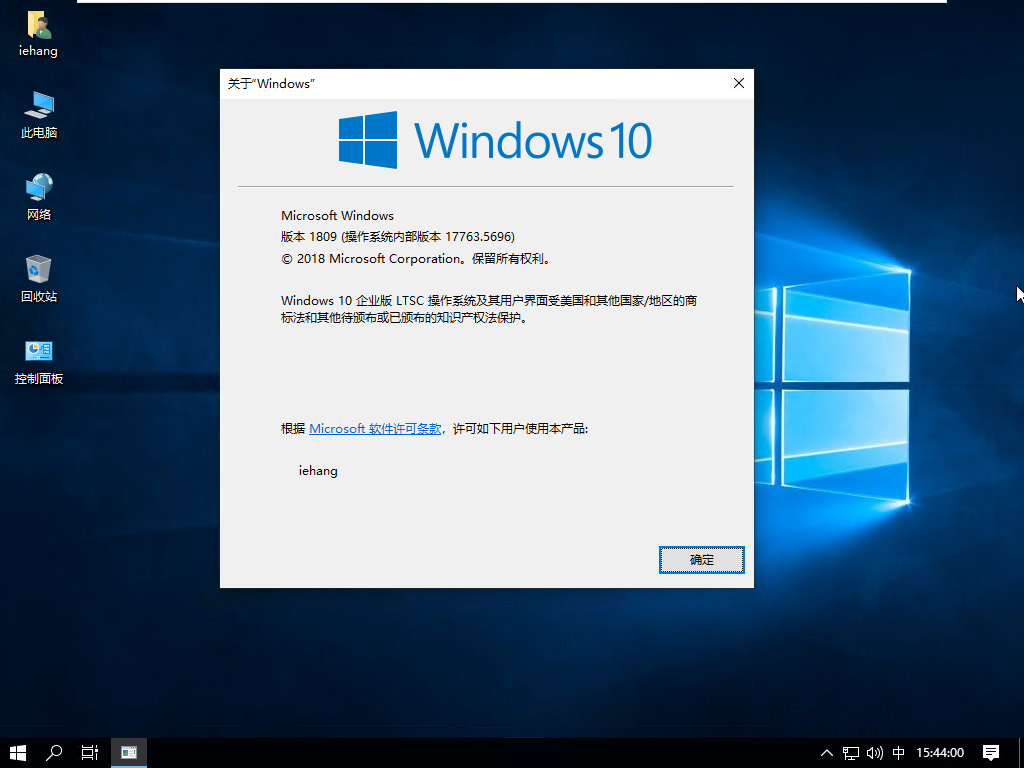Toggle the 中 input method indicator
The image size is (1024, 768).
(x=898, y=753)
